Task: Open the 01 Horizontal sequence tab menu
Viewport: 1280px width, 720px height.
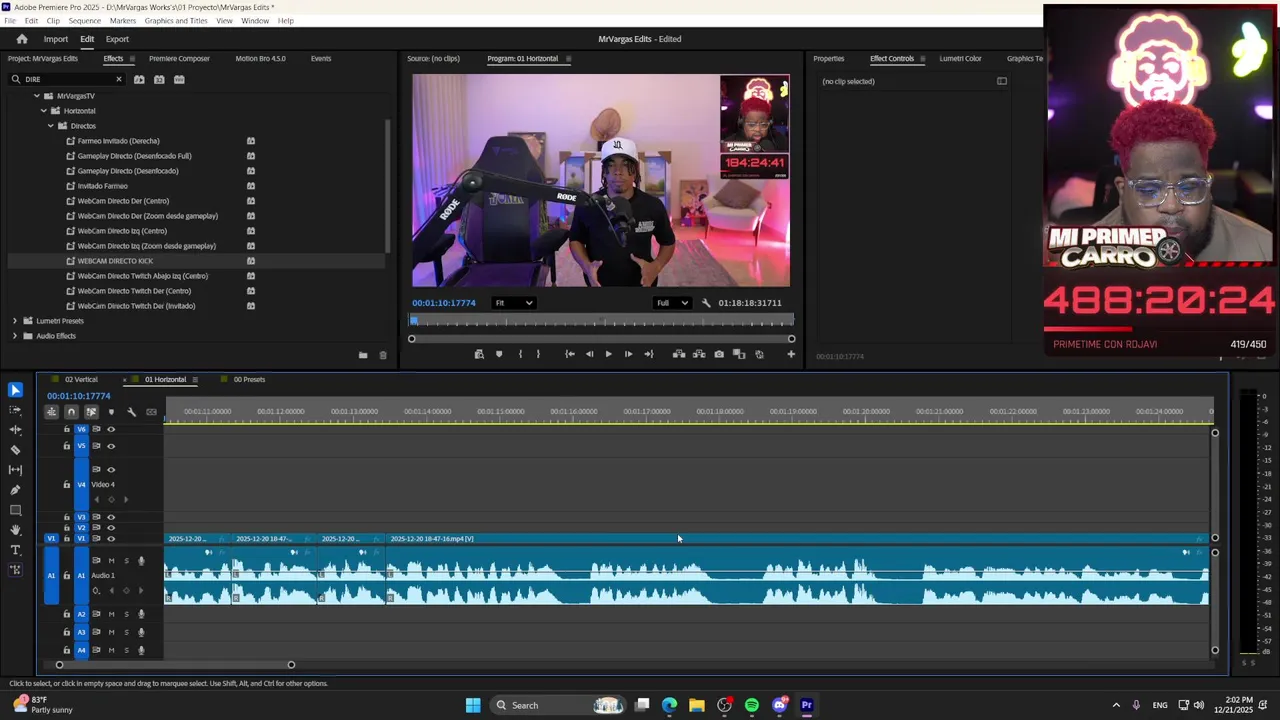Action: [195, 380]
